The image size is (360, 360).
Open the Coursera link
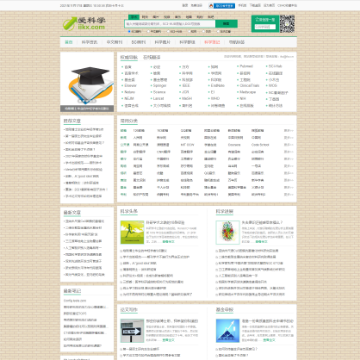point(234,145)
